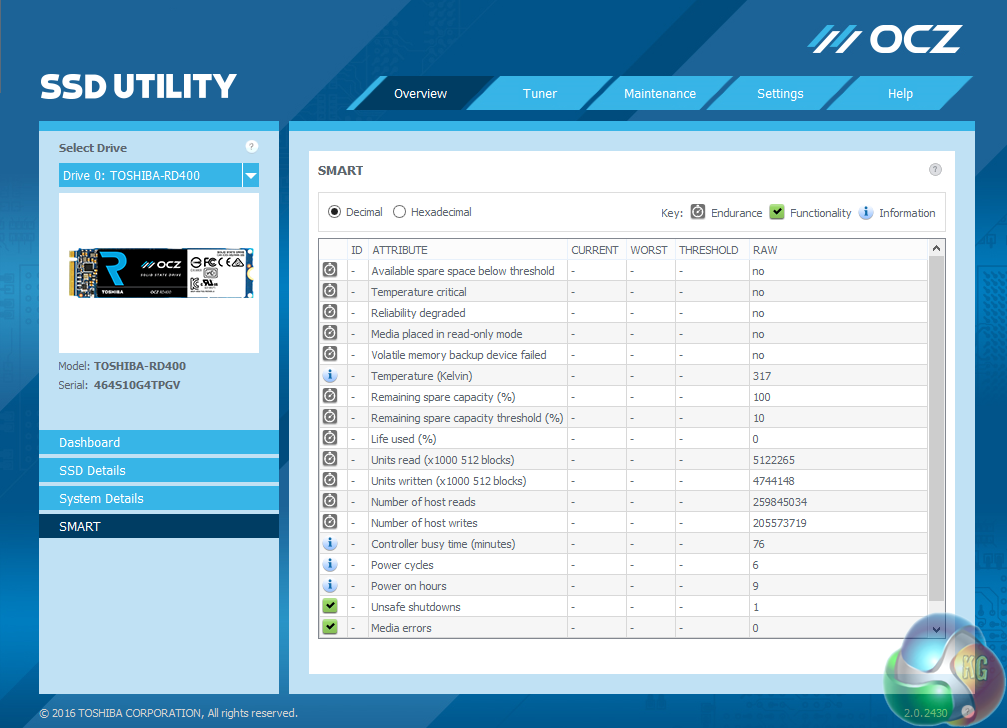Click the OCZ logo
The width and height of the screenshot is (1007, 728).
[x=885, y=40]
